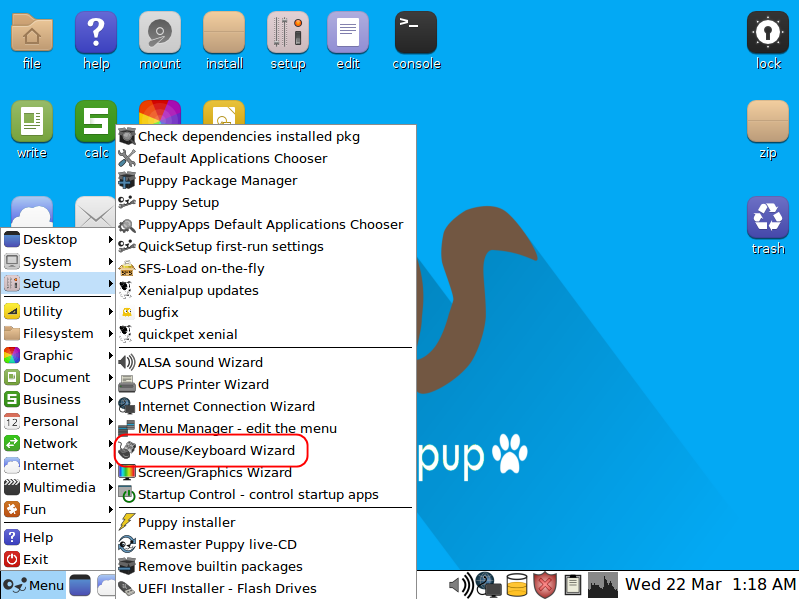Image resolution: width=799 pixels, height=599 pixels.
Task: Open Screen/Graphics Wizard
Action: click(x=266, y=472)
